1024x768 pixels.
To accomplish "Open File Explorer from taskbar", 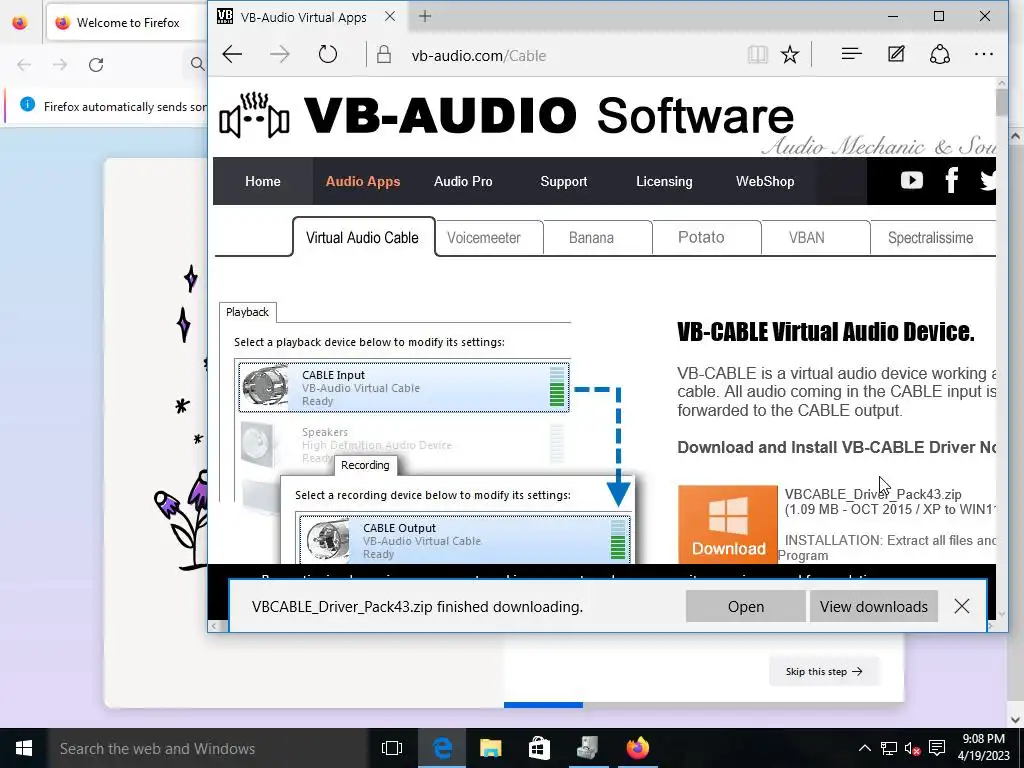I will coord(490,748).
